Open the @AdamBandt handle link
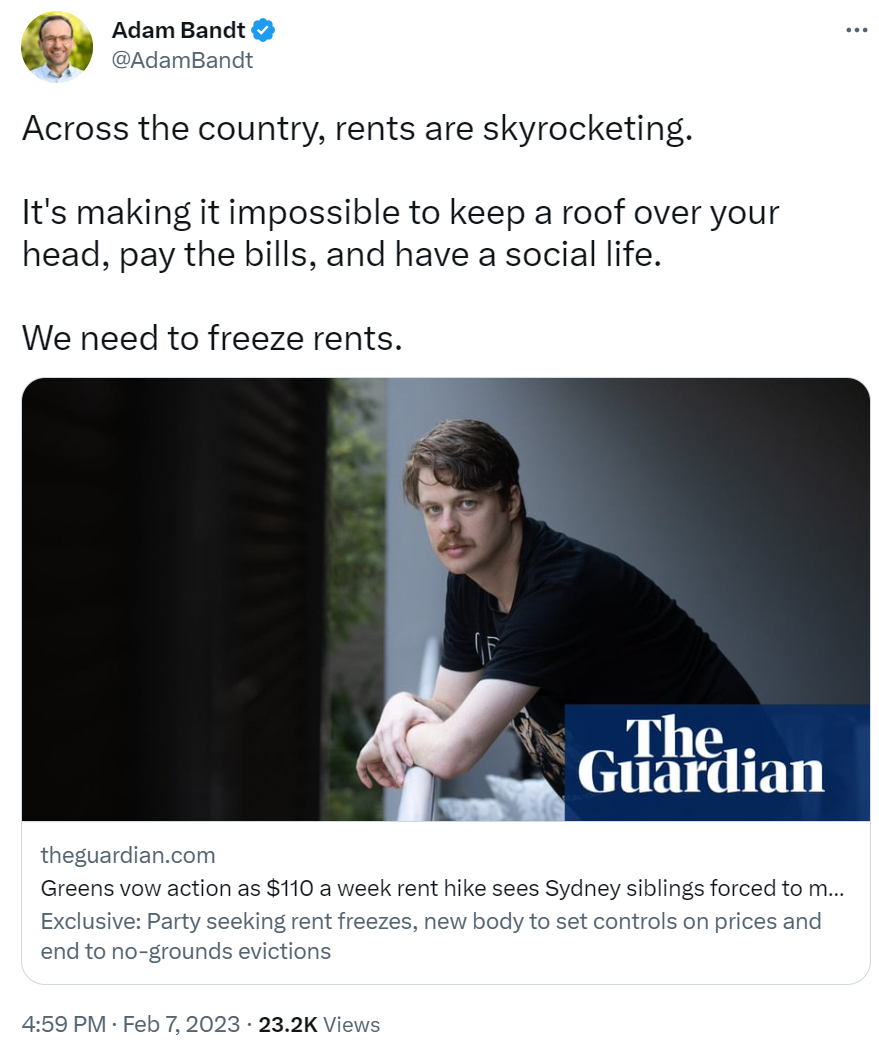Screen dimensions: 879x1043 pyautogui.click(x=182, y=60)
